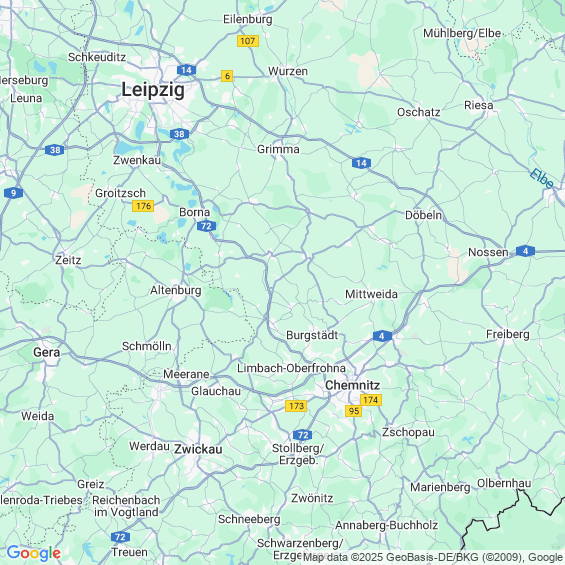Screen dimensions: 565x565
Task: Select the A 4 shield next to Nossen
Action: click(x=525, y=251)
